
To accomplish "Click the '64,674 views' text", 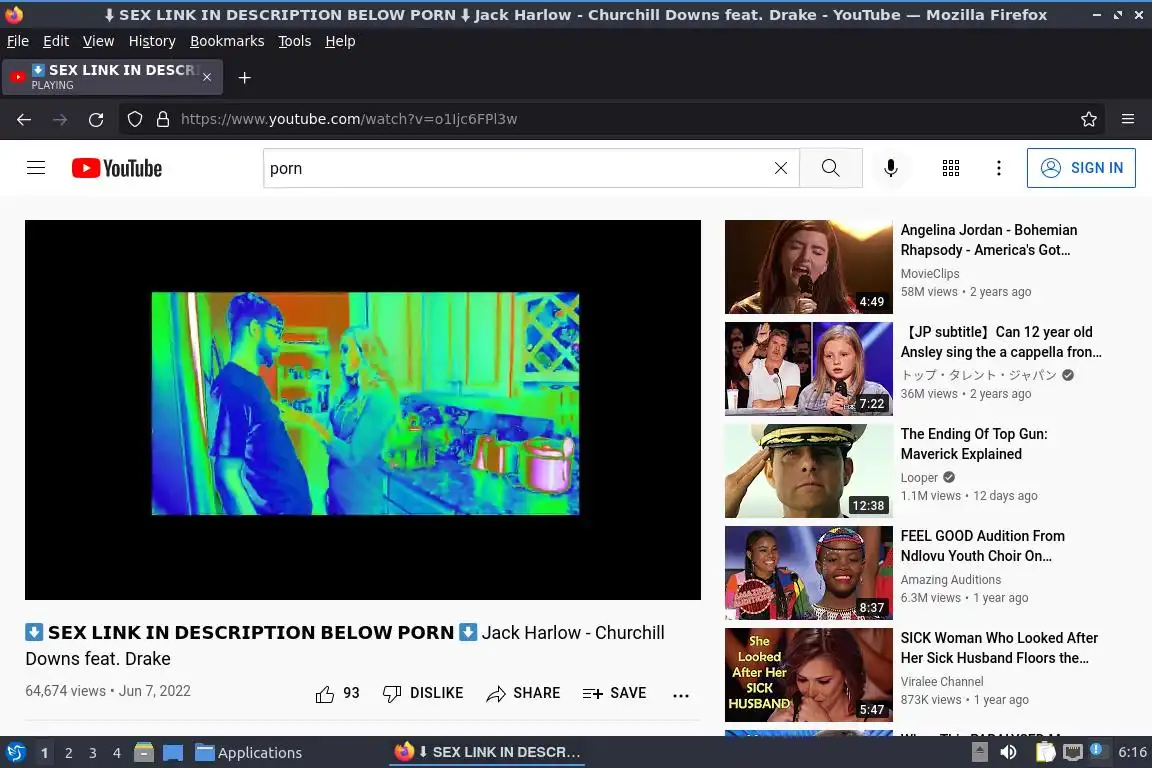I will pyautogui.click(x=65, y=691).
